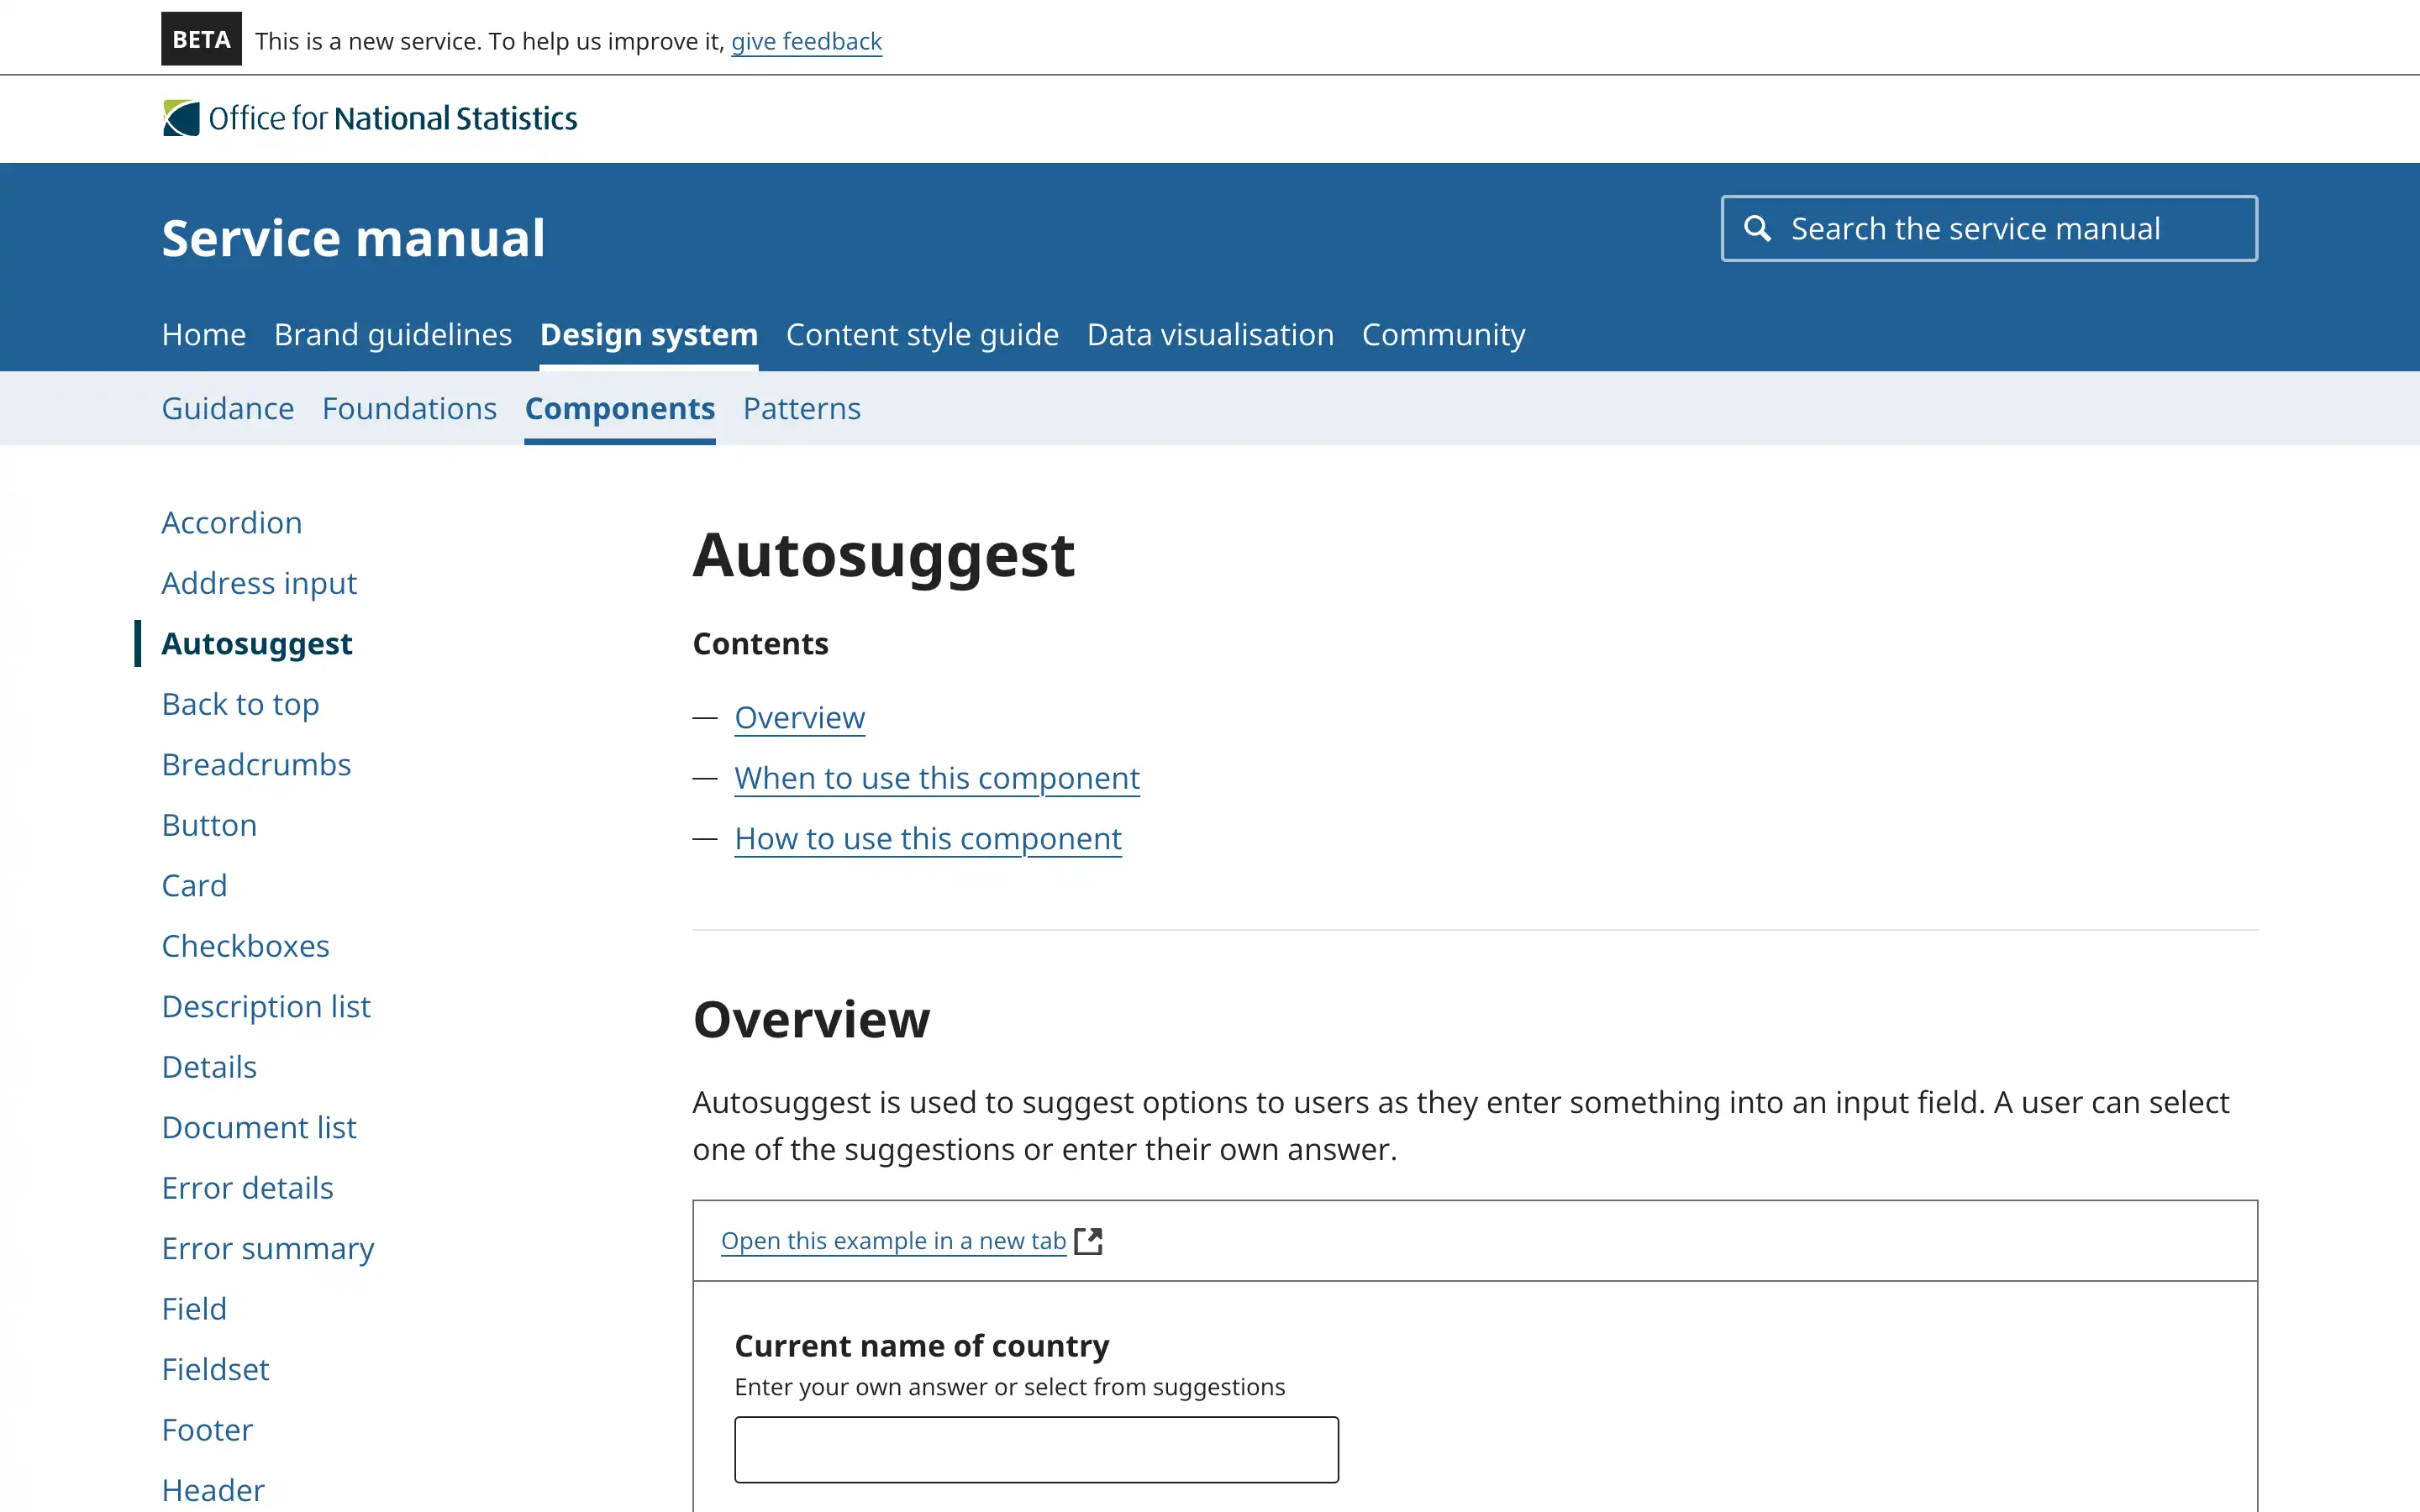2420x1512 pixels.
Task: Open the Accordion component page
Action: (231, 522)
